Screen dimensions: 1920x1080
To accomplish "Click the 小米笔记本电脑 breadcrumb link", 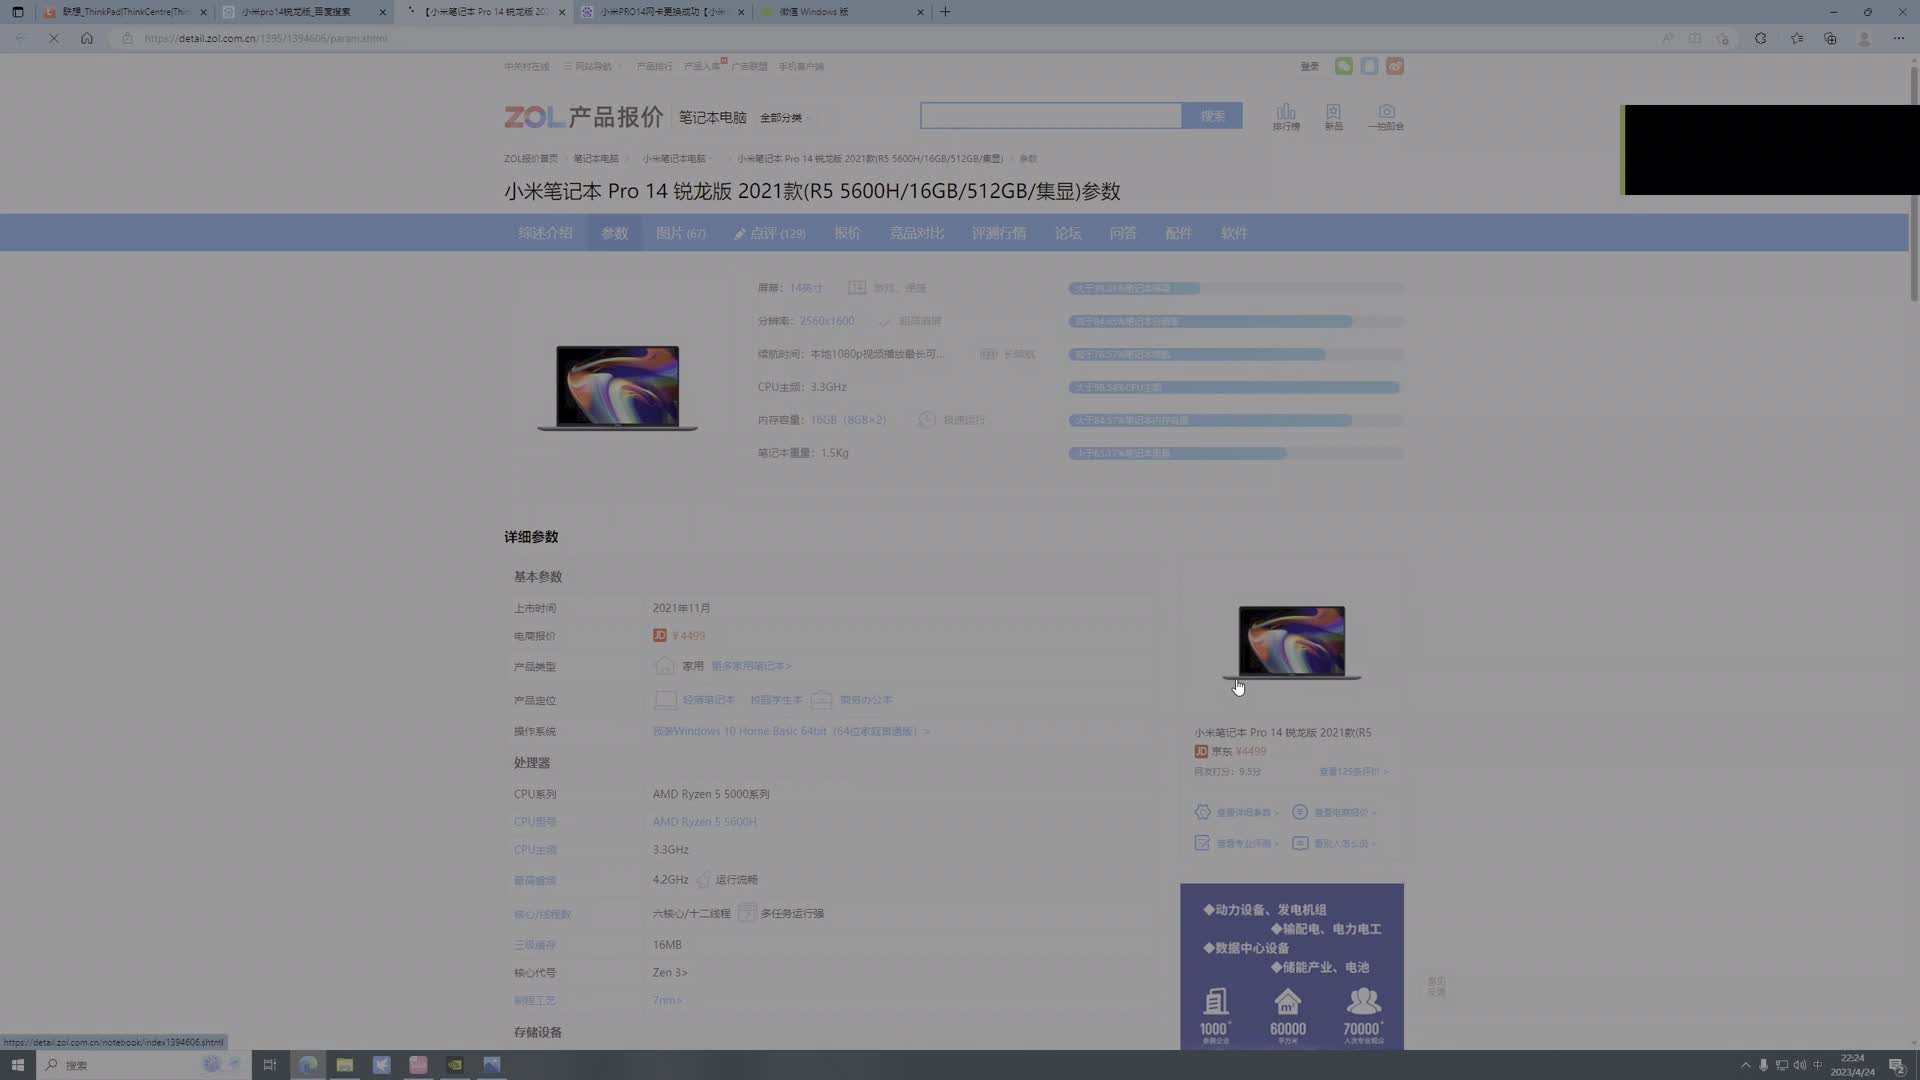I will tap(676, 159).
